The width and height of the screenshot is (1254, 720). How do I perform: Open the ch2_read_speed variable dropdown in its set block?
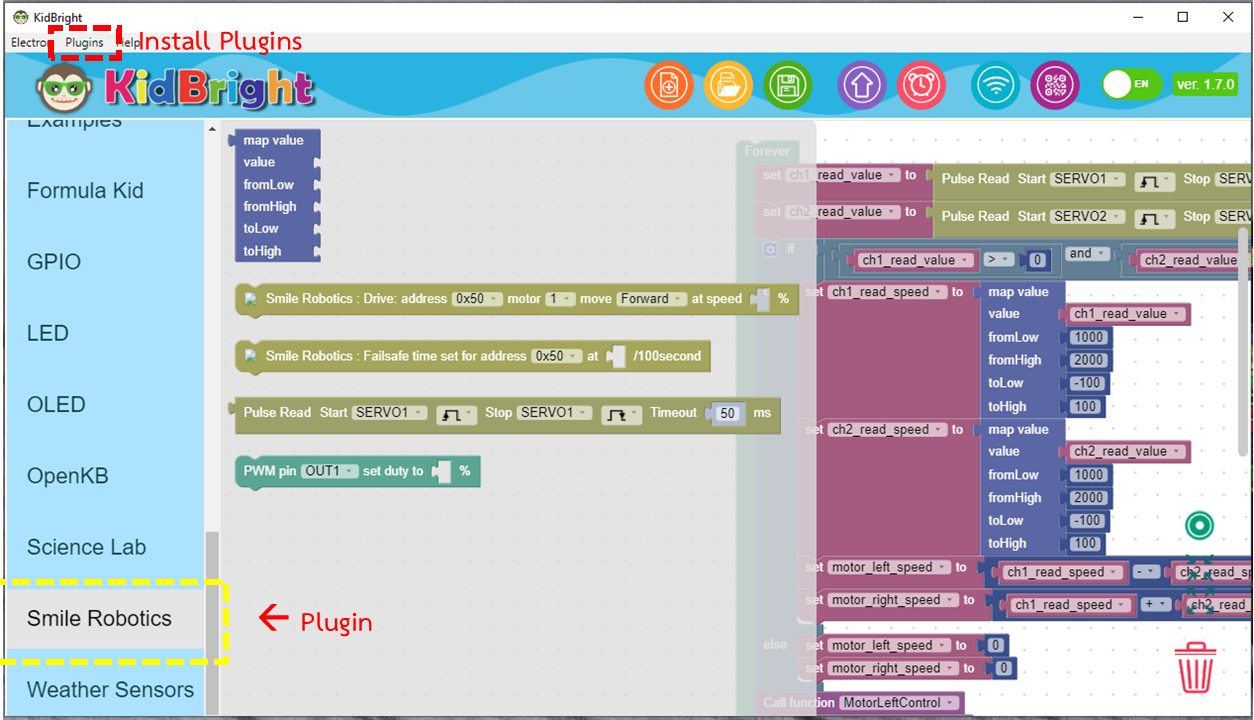887,430
